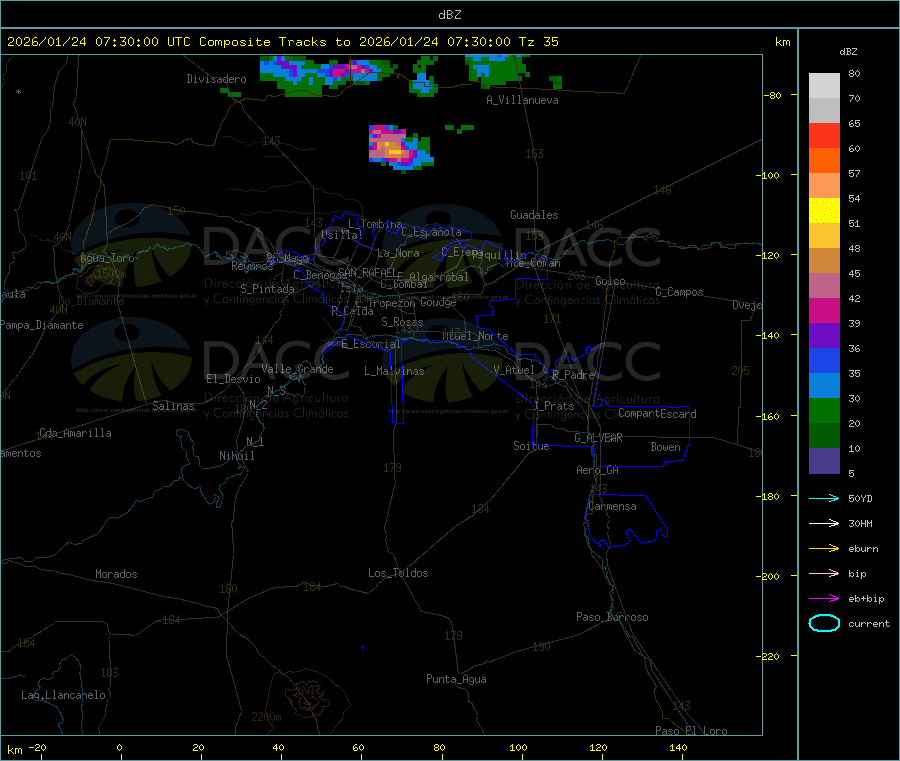Screen dimensions: 900x761
Task: Click the 'CompantEscard' map label
Action: [657, 414]
